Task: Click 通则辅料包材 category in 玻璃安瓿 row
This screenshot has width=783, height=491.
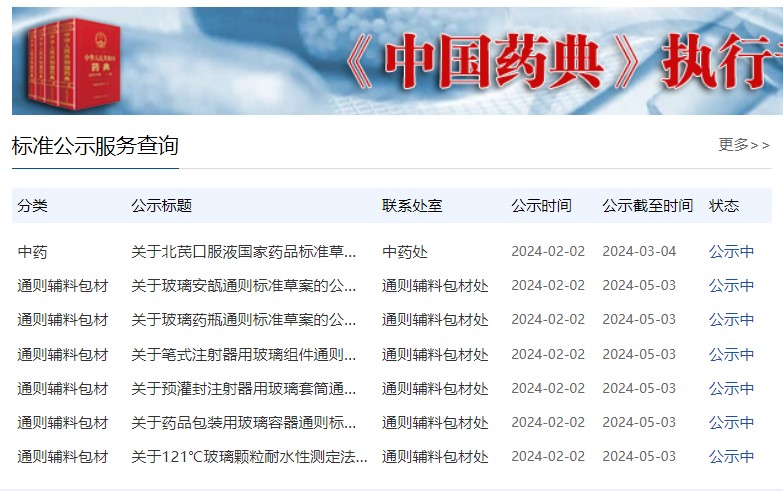Action: (63, 286)
